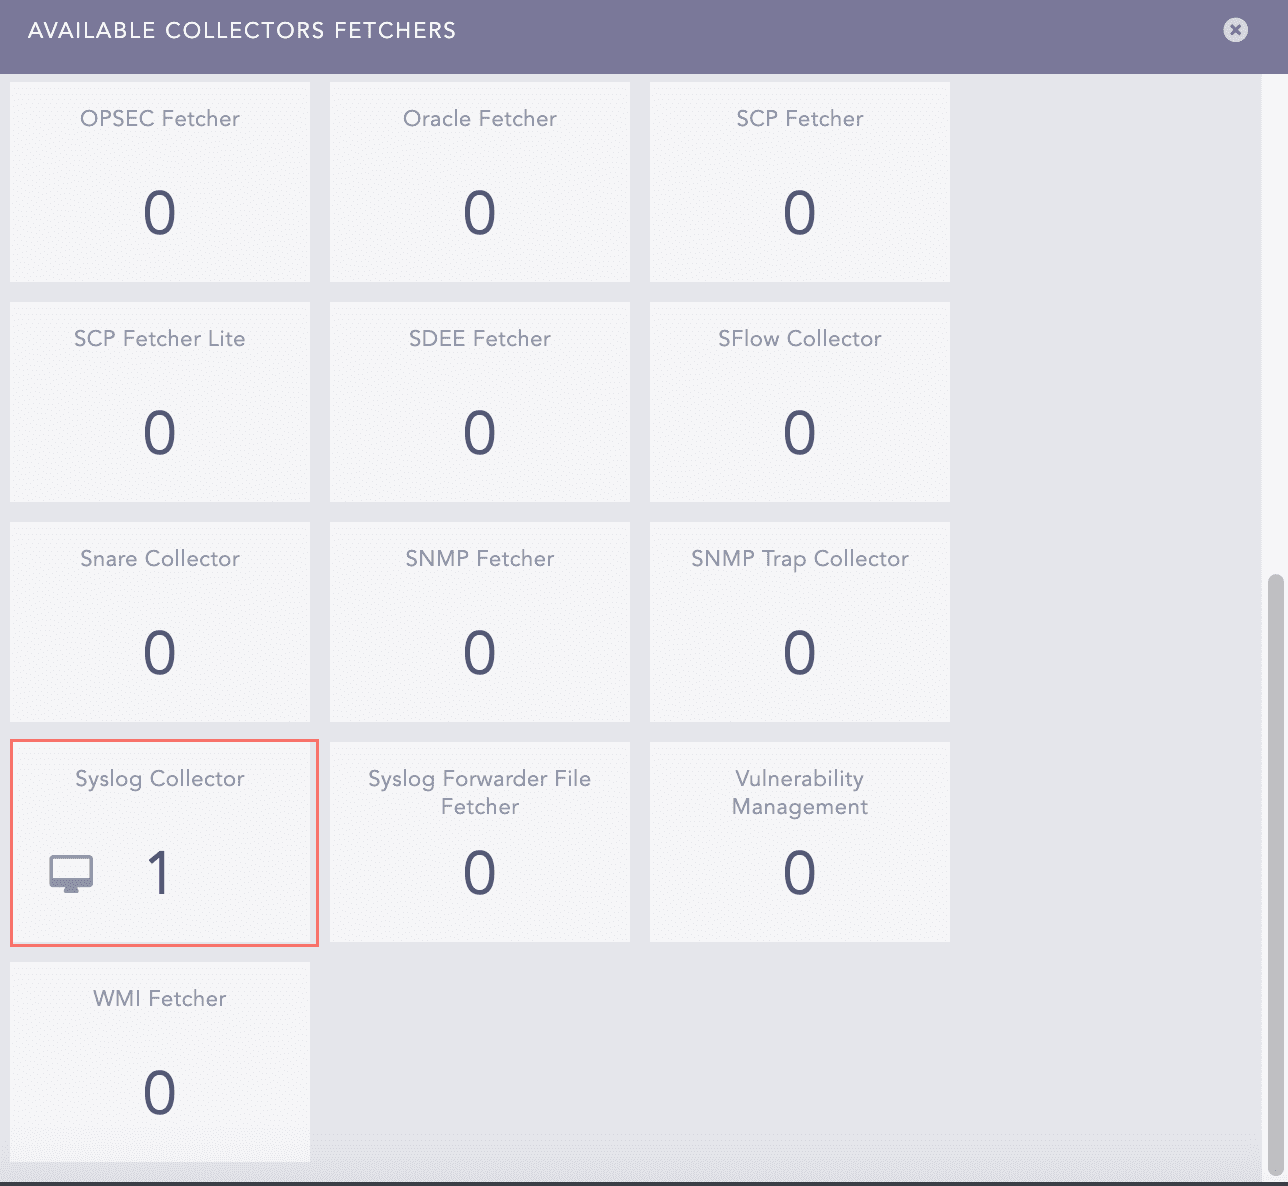The image size is (1288, 1186).
Task: Pick the Snare Collector tile
Action: point(160,622)
